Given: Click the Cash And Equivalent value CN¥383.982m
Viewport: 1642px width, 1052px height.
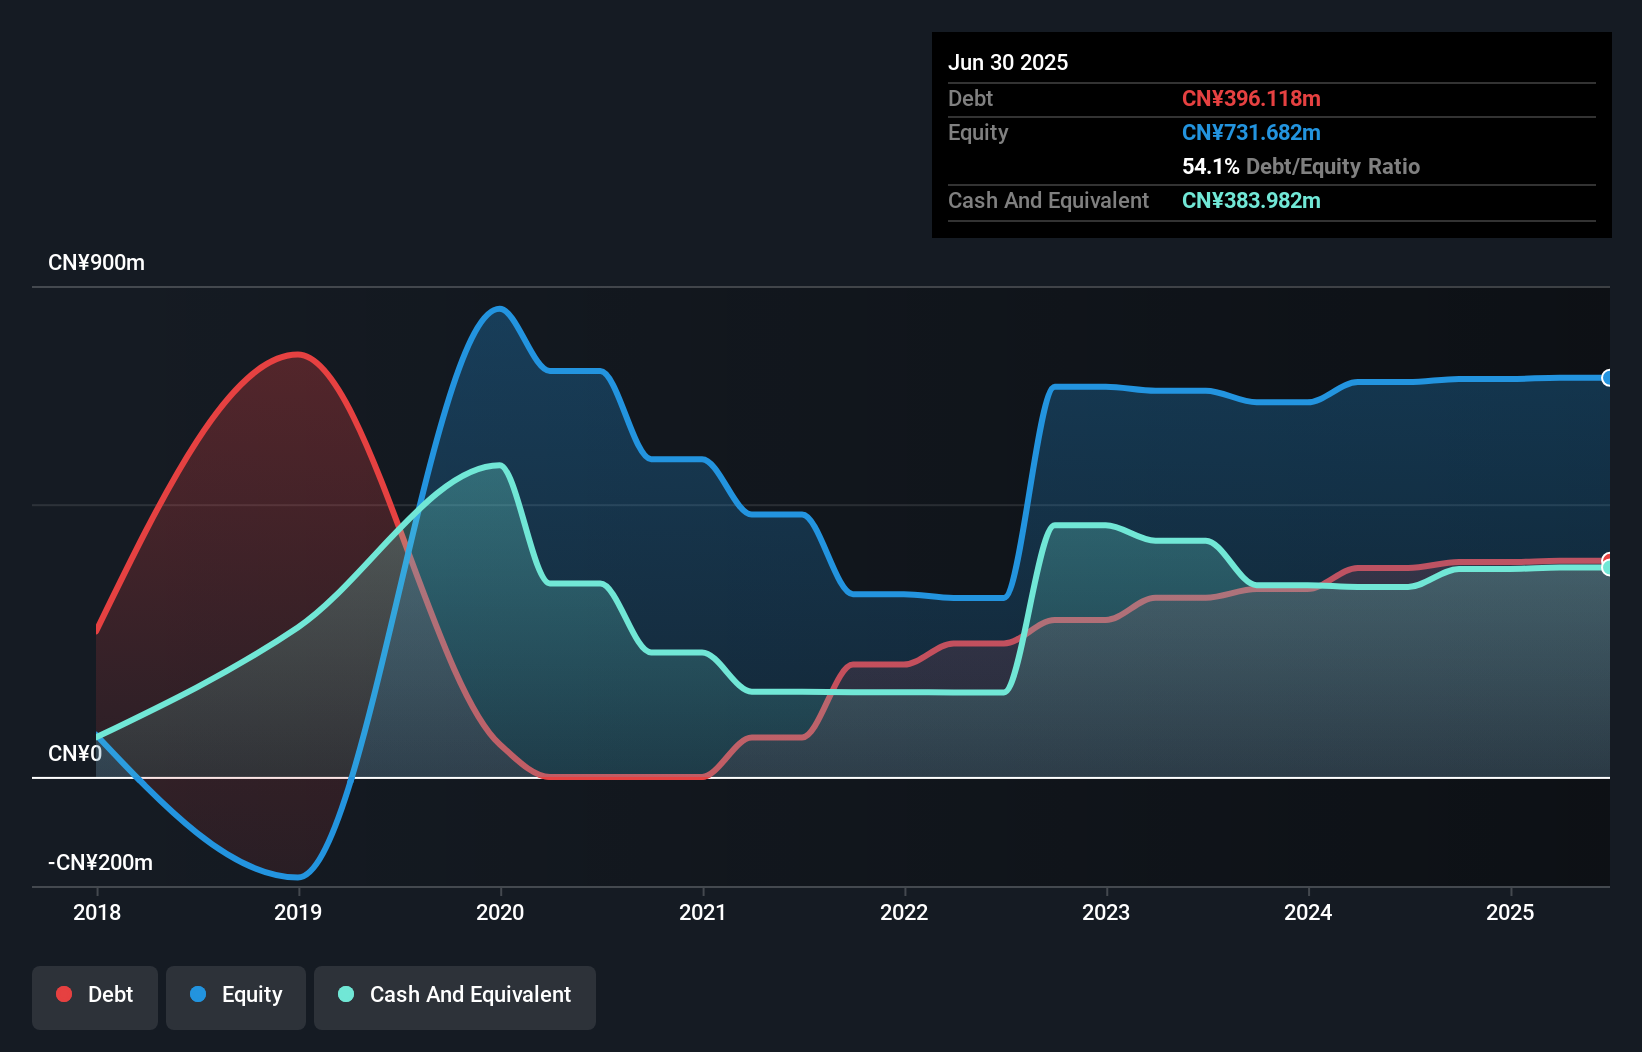Looking at the screenshot, I should (1252, 201).
